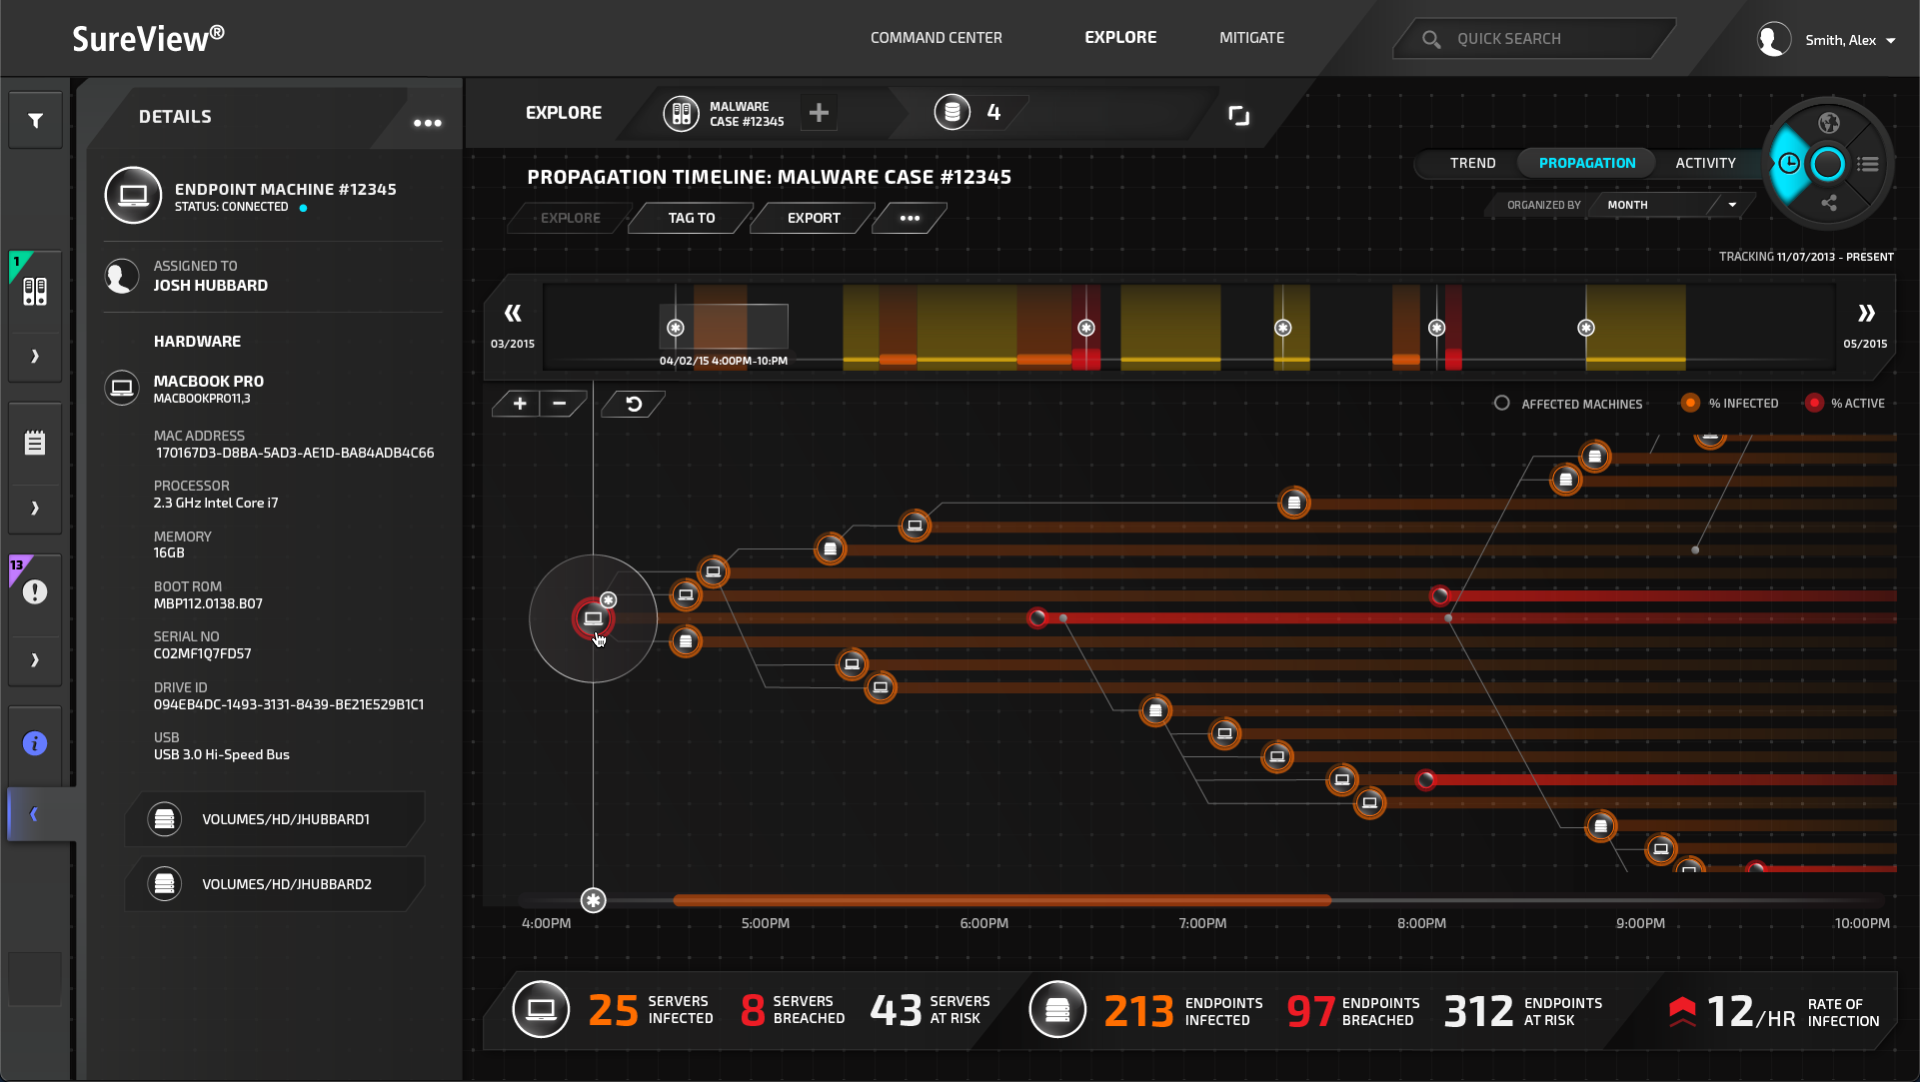
Task: Click the expand window icon in Explore bar
Action: click(1239, 115)
